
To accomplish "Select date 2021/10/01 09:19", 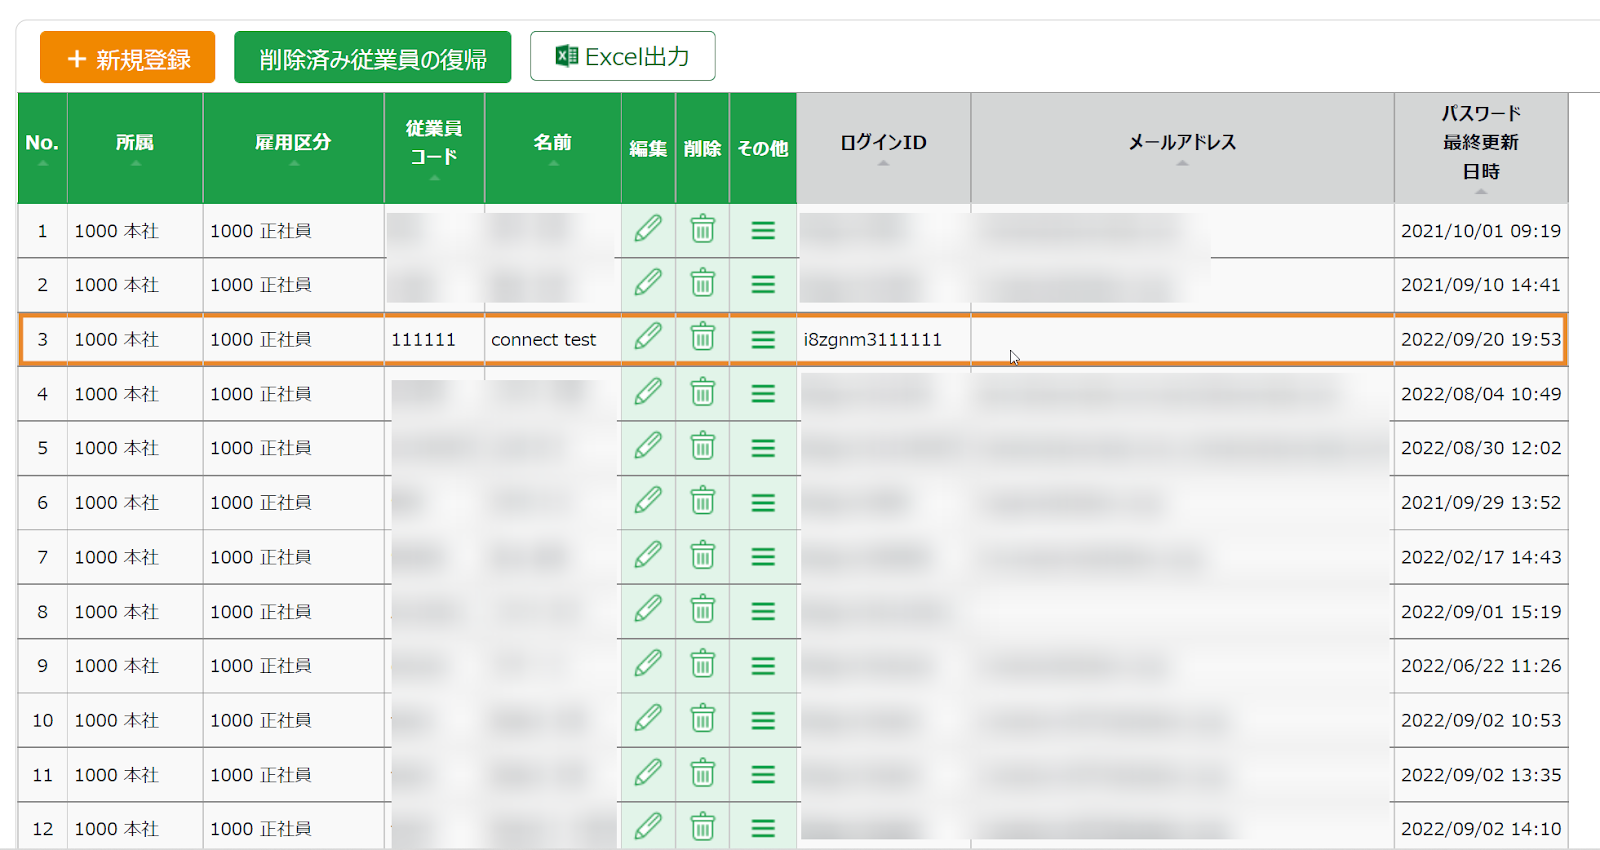I will pyautogui.click(x=1480, y=231).
